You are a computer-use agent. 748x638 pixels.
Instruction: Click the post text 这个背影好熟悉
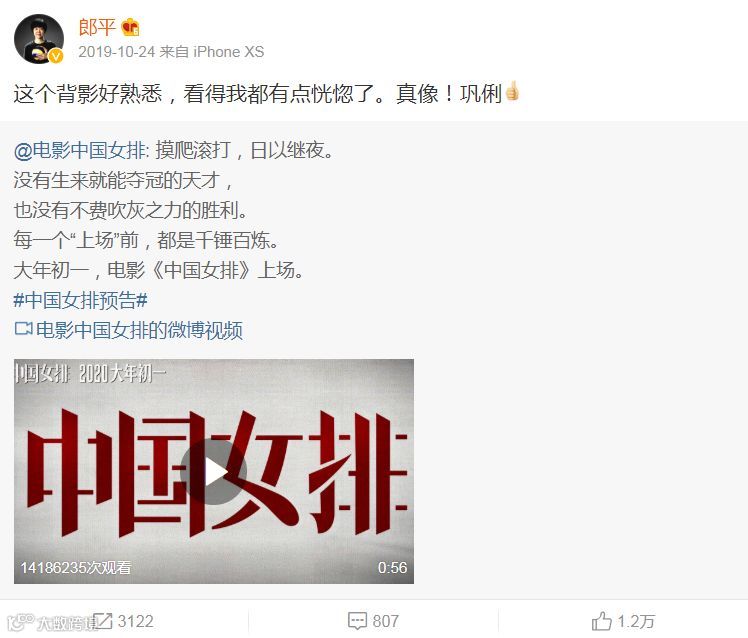point(88,94)
